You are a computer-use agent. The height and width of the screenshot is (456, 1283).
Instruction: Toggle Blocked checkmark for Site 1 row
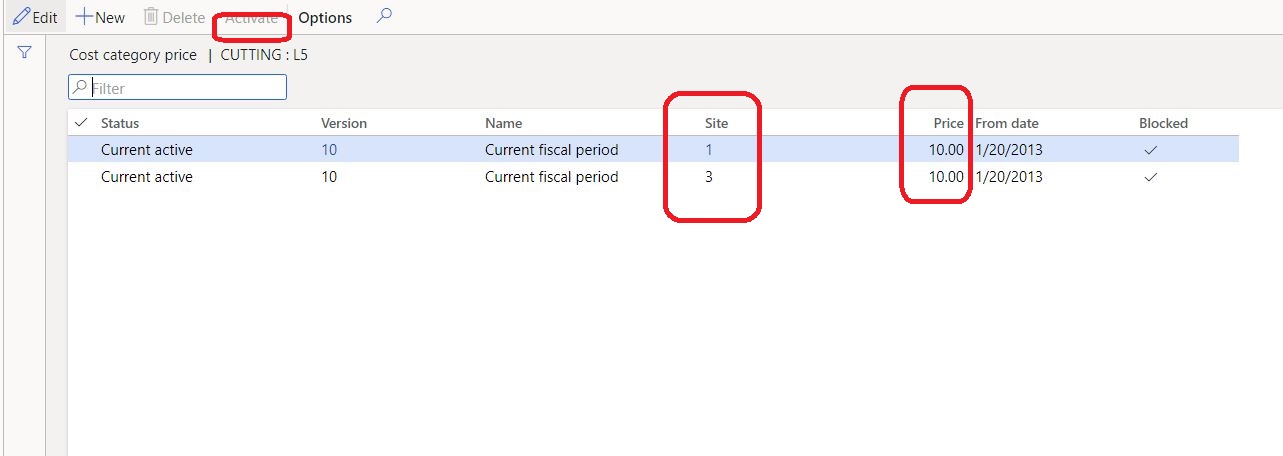[x=1150, y=150]
